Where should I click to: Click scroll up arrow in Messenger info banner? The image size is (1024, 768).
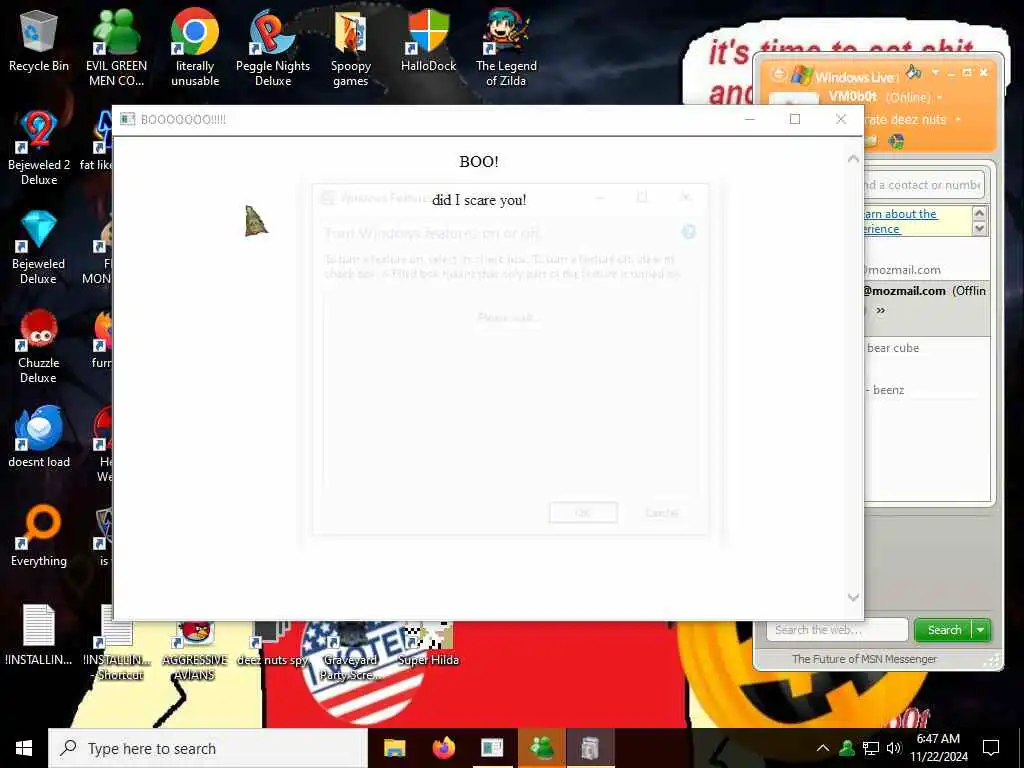[979, 213]
